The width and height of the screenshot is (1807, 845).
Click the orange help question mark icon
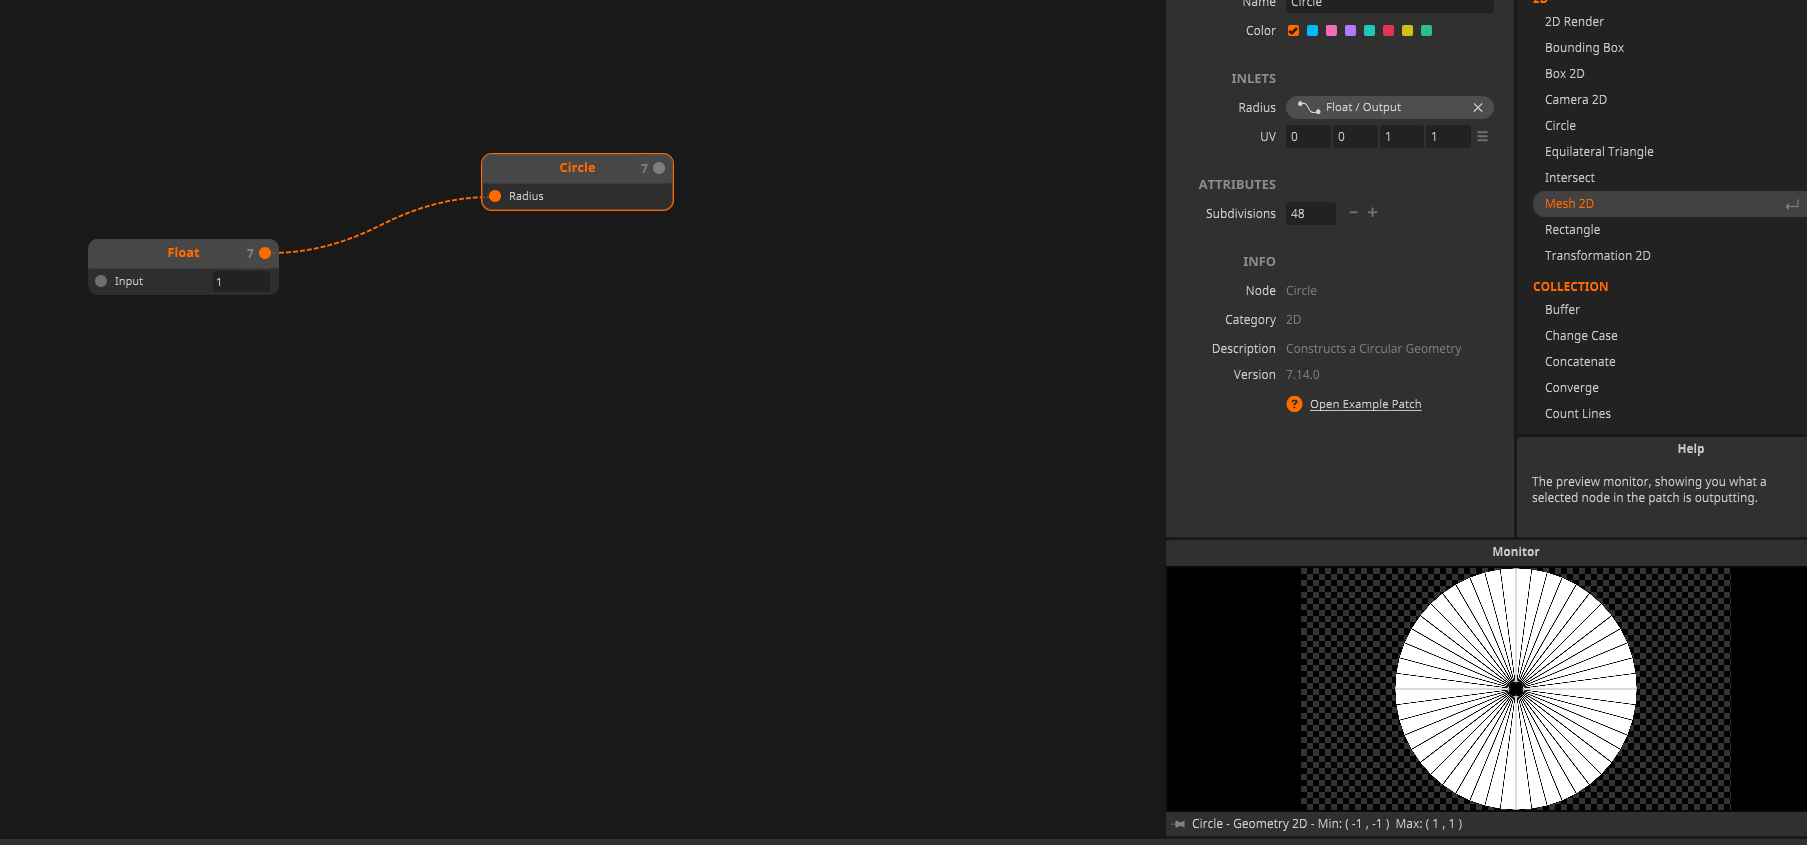coord(1294,404)
